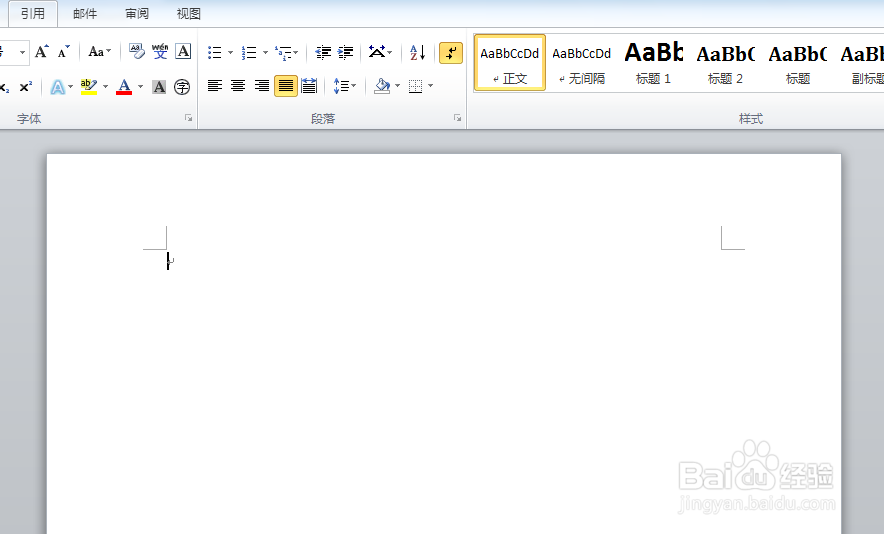Image resolution: width=884 pixels, height=534 pixels.
Task: Switch to the 审阅 tab
Action: (x=137, y=14)
